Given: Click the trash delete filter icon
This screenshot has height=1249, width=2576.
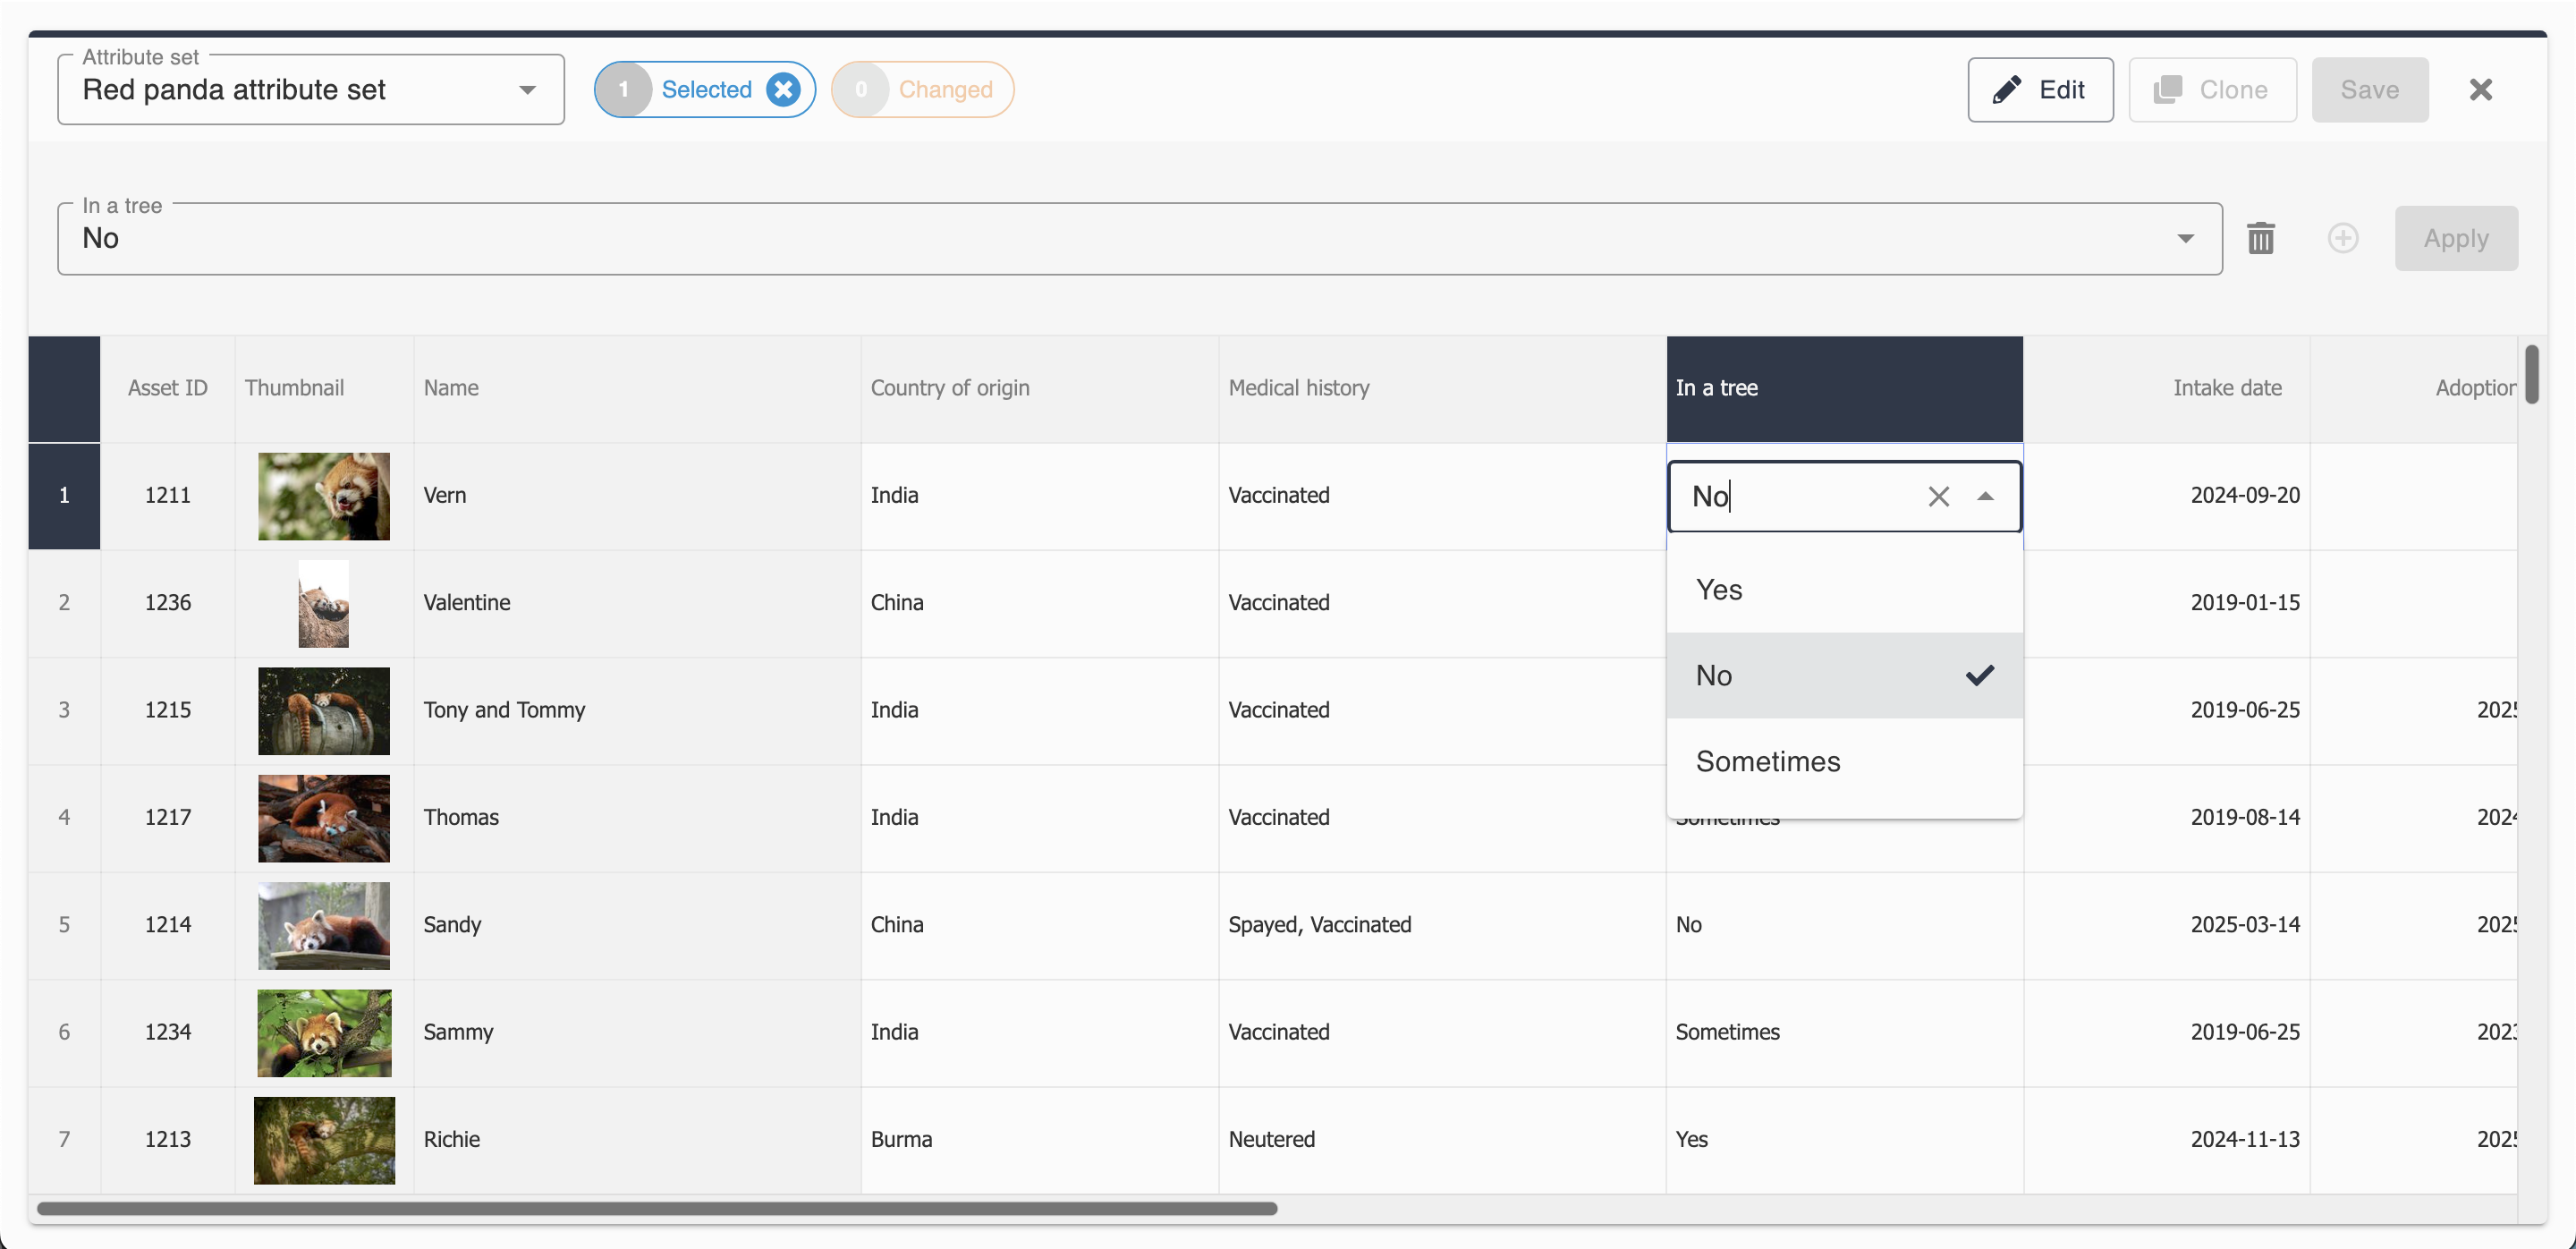Looking at the screenshot, I should click(x=2260, y=238).
